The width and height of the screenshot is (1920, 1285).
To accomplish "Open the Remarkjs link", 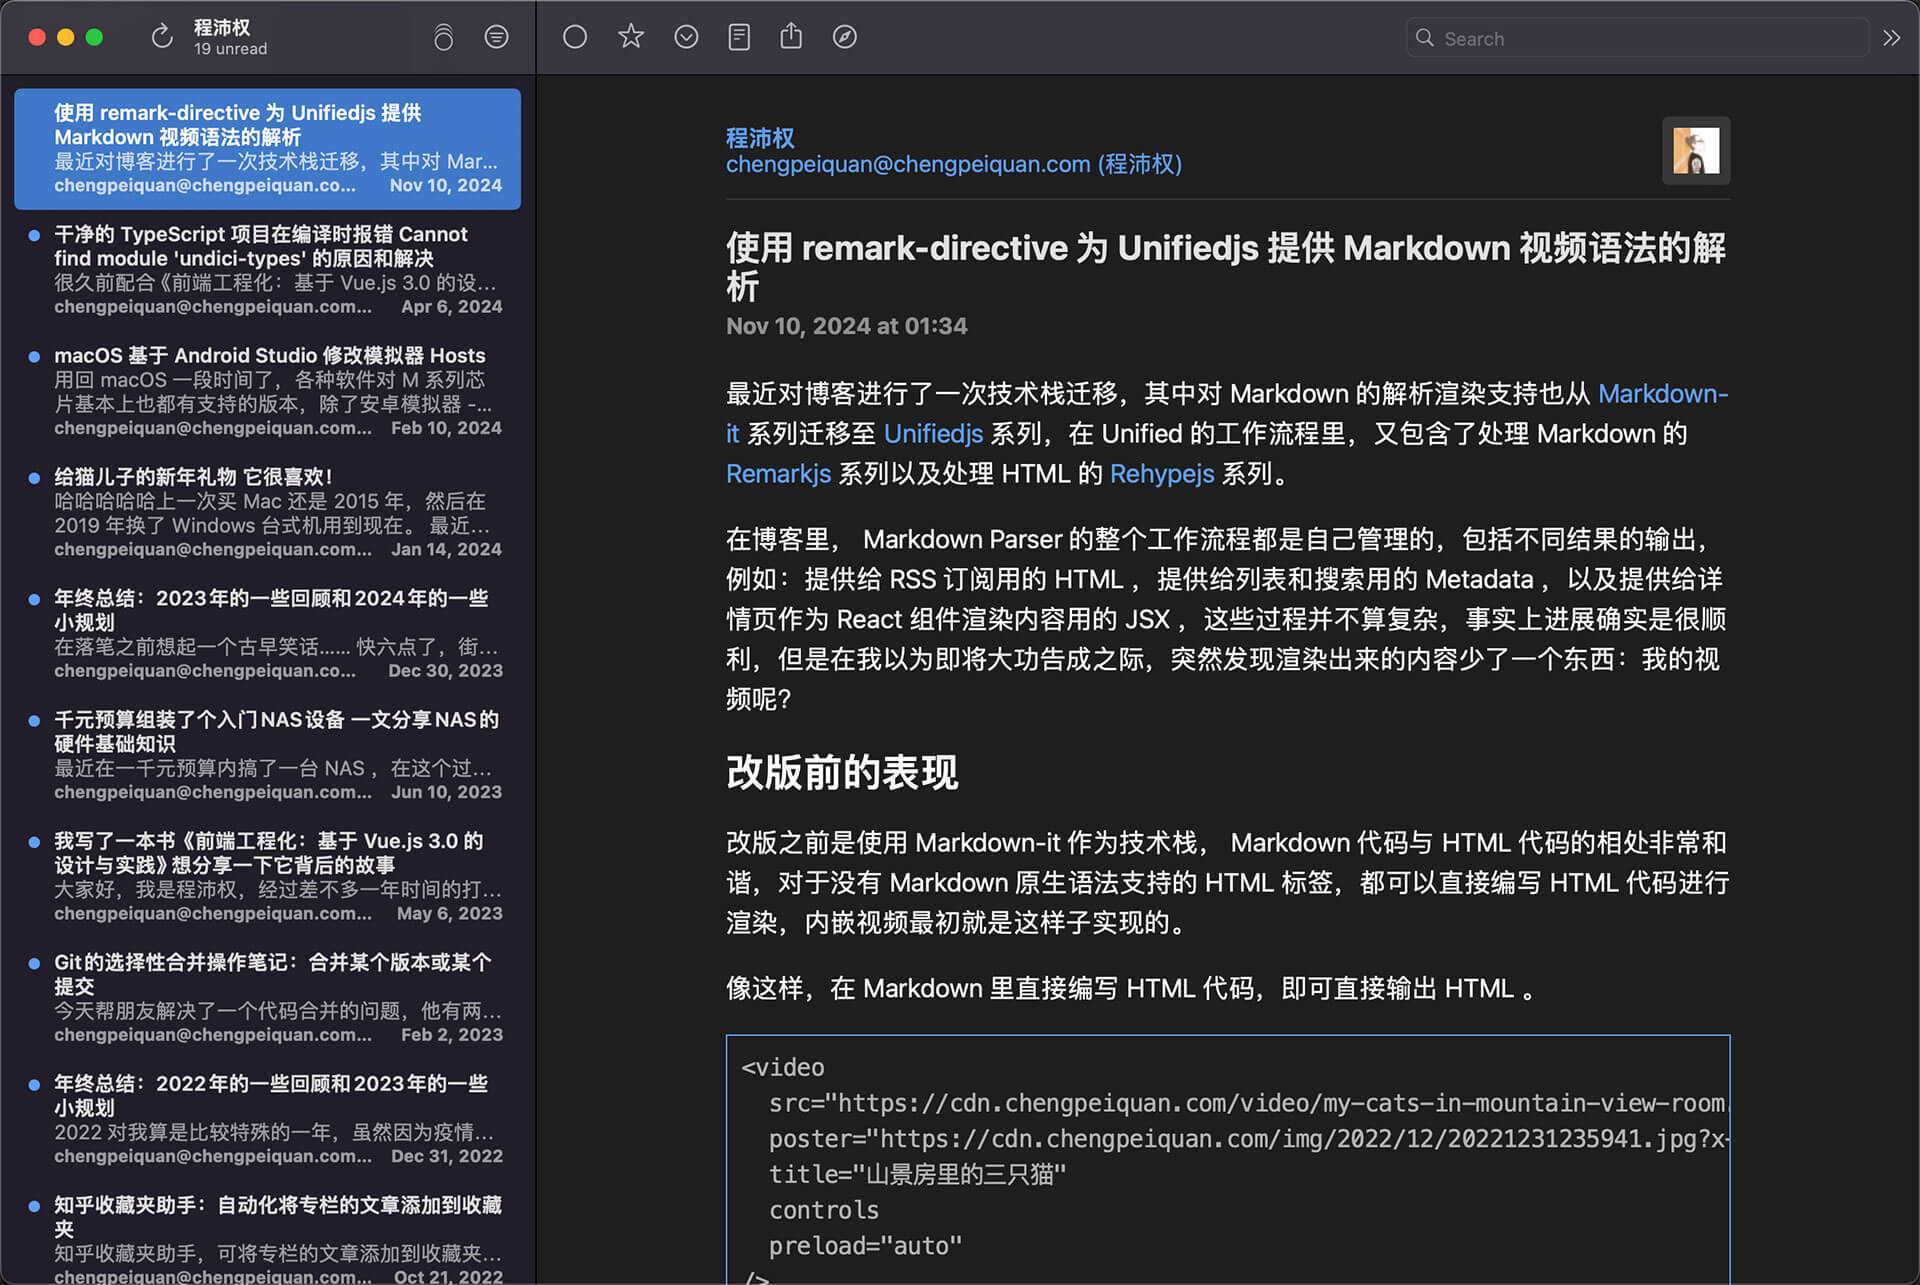I will [x=778, y=474].
